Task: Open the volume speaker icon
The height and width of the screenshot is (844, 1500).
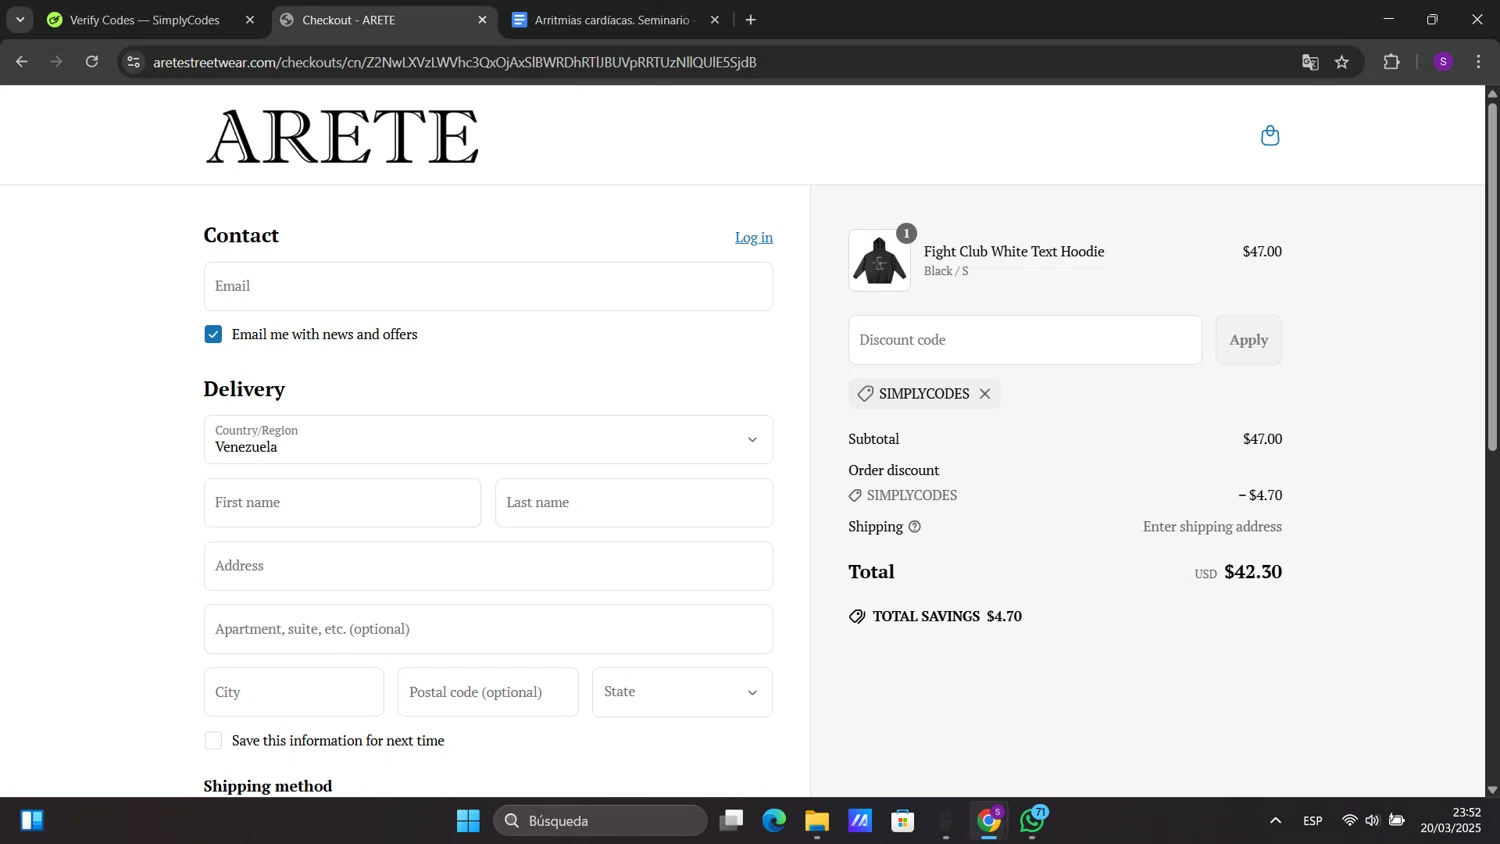Action: pos(1372,821)
